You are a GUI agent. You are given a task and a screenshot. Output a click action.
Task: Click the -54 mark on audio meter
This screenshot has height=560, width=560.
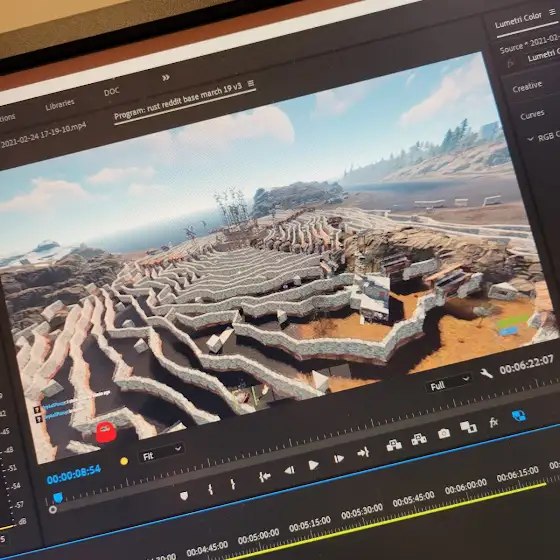[x=14, y=486]
